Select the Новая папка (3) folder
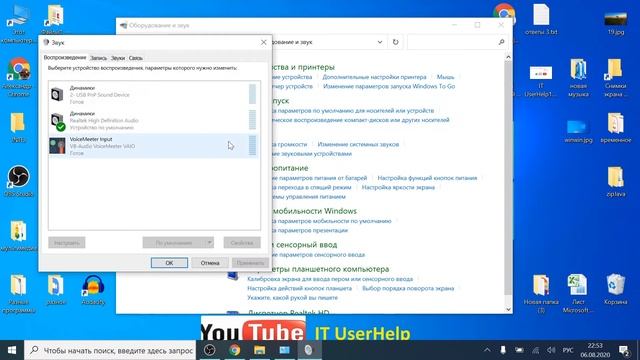 pos(541,293)
